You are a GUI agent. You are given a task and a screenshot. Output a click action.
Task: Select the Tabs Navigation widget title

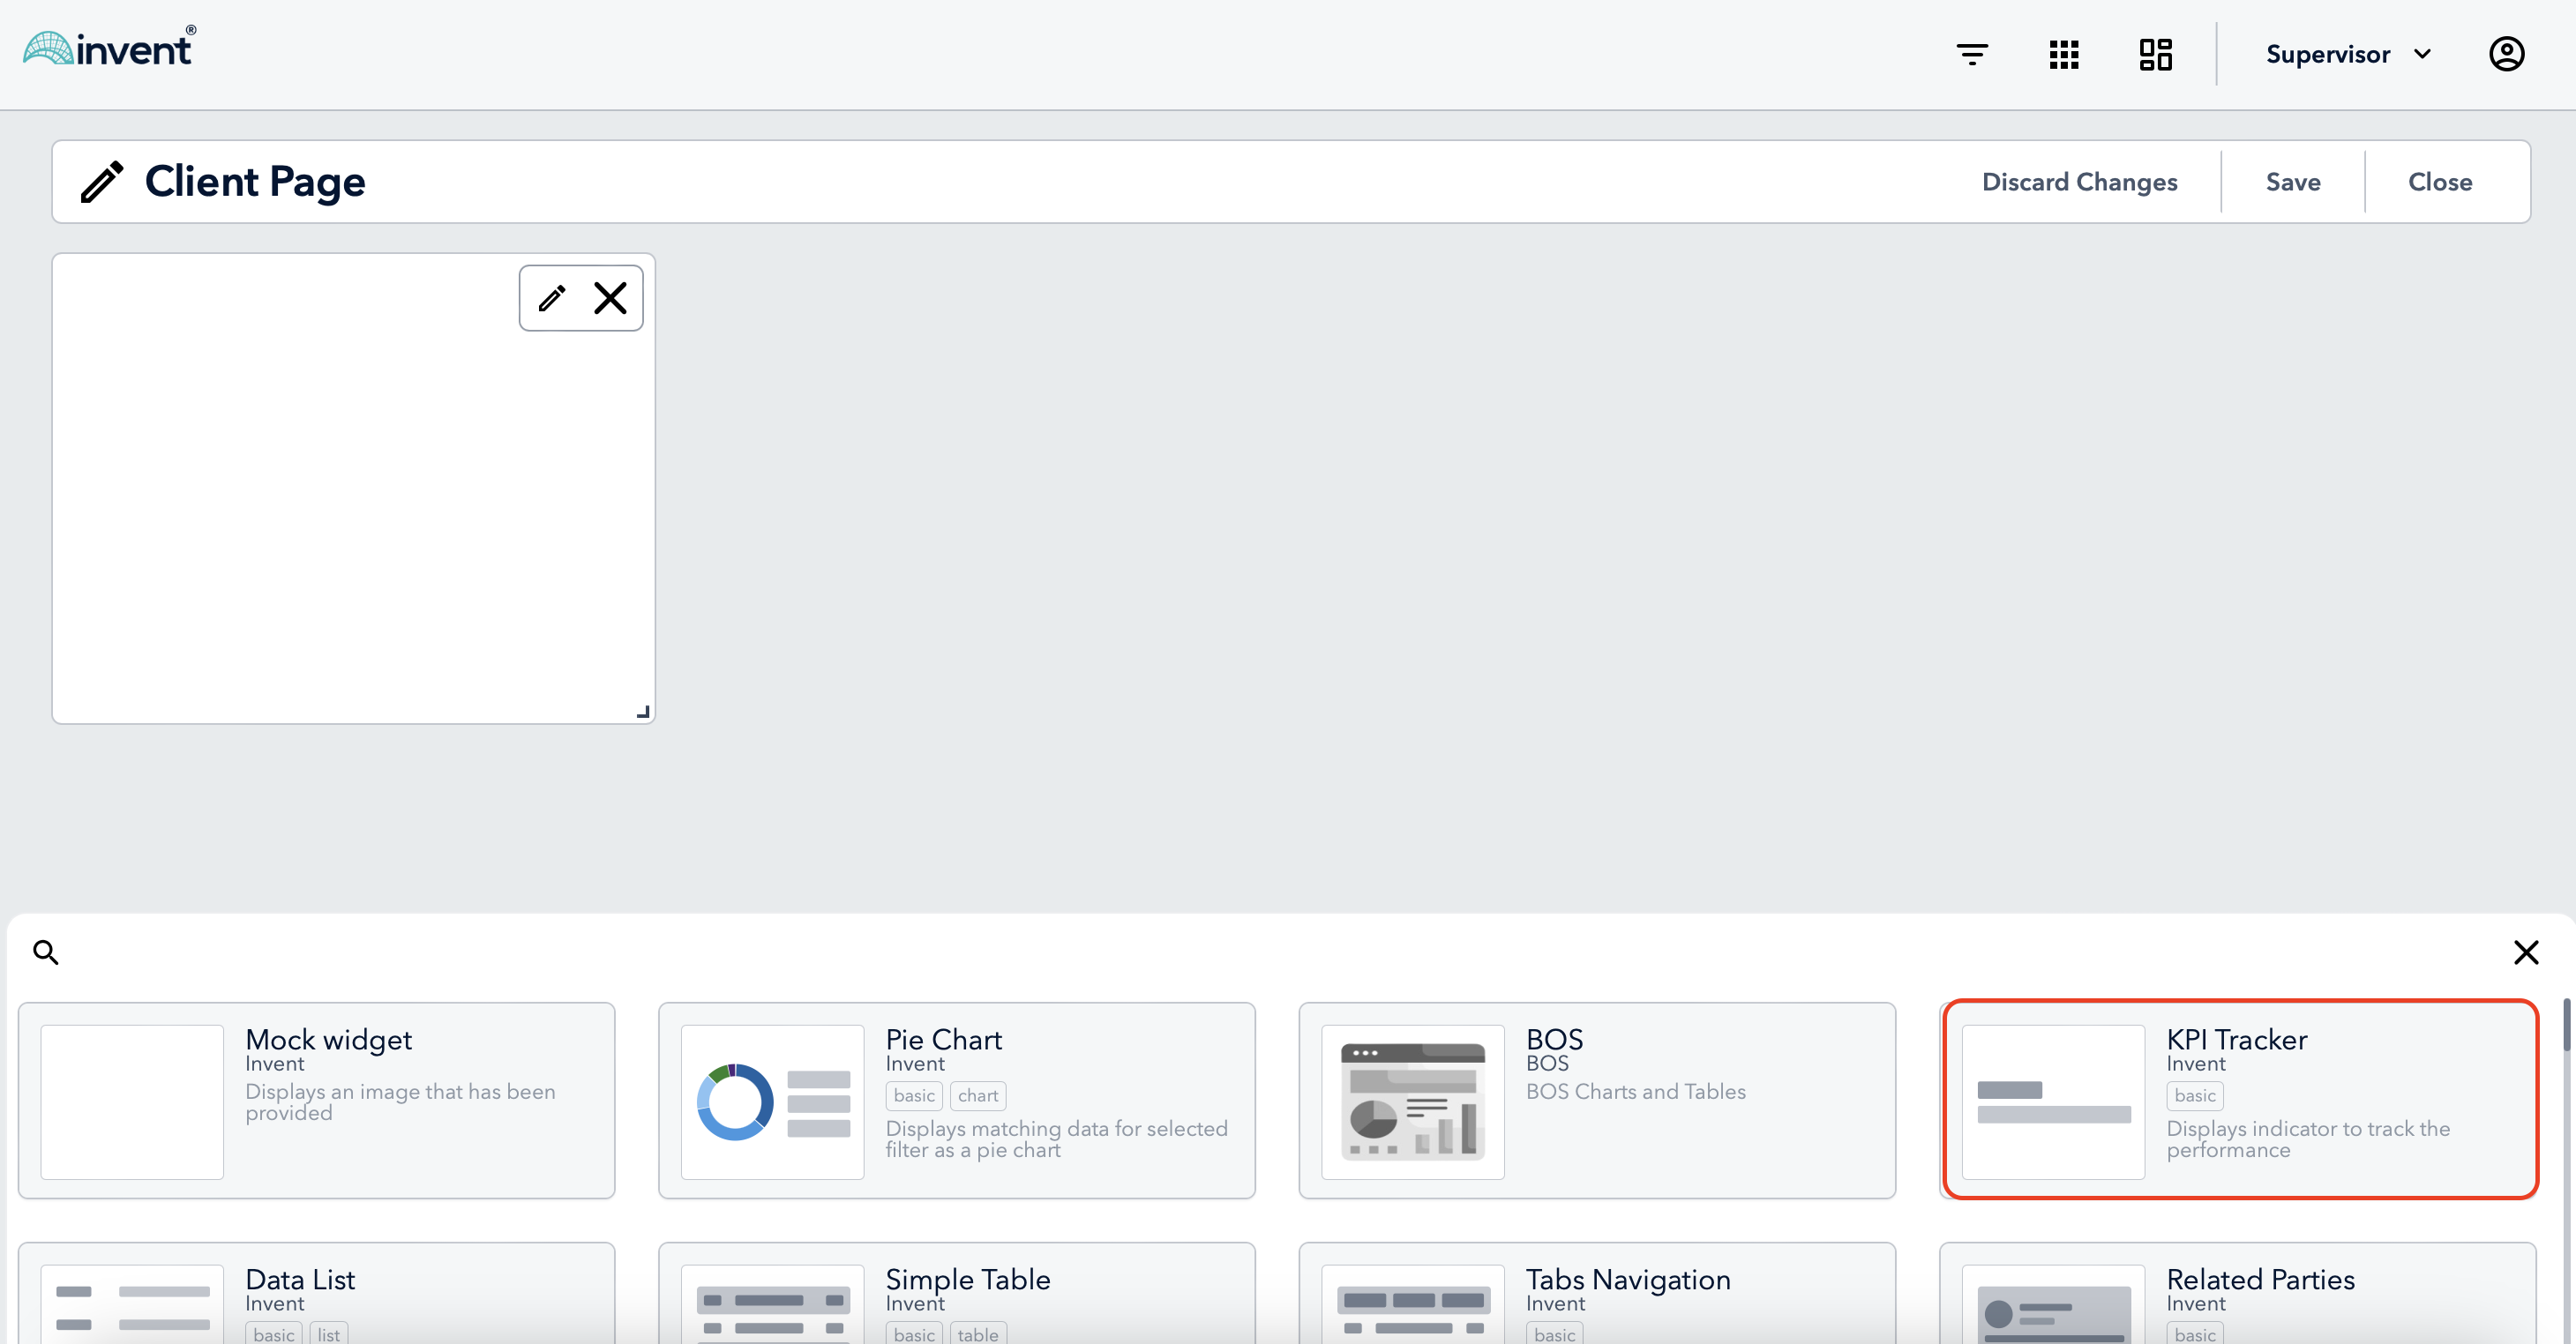(1628, 1280)
